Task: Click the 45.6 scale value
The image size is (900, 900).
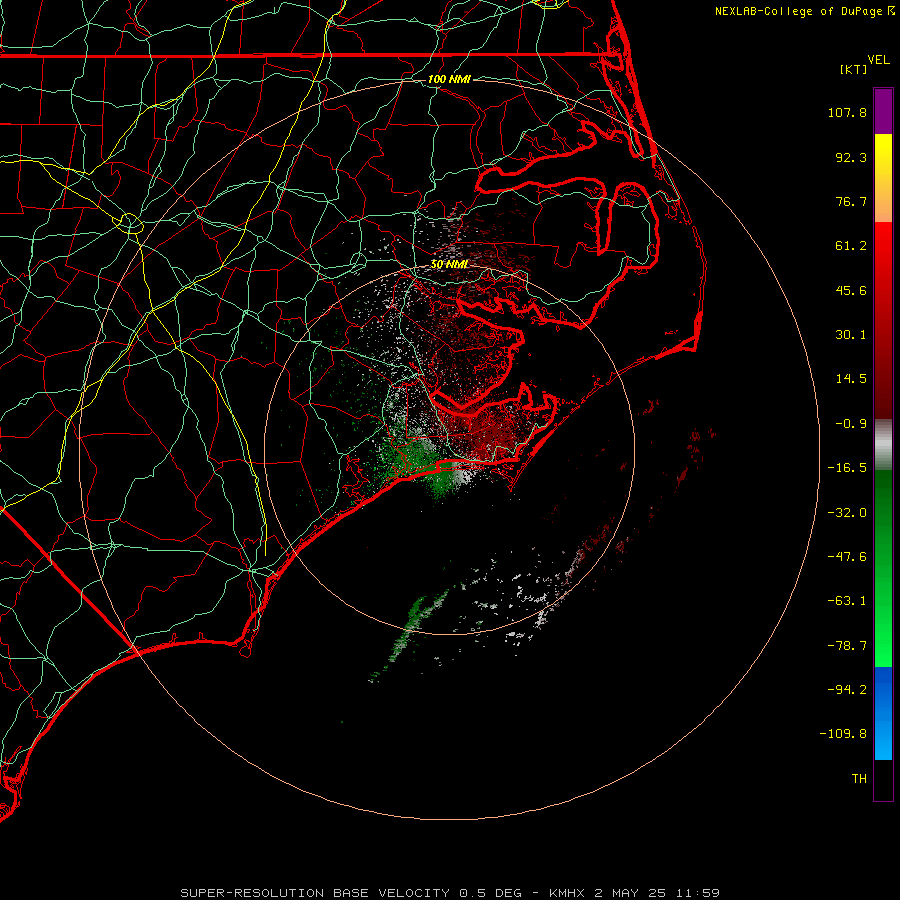Action: 851,290
